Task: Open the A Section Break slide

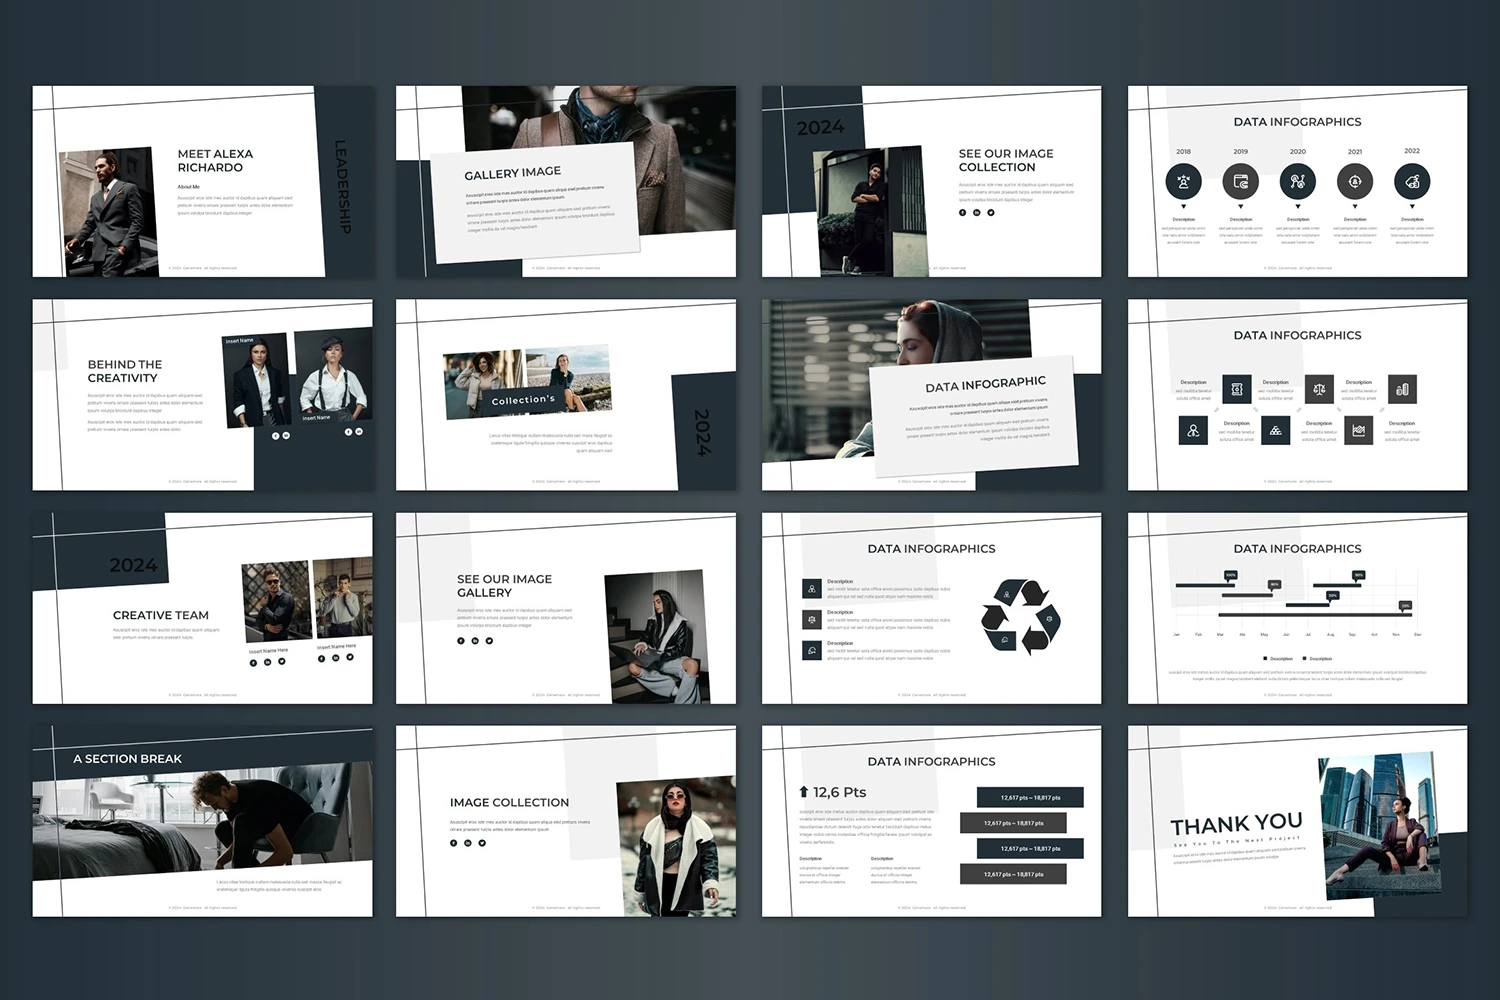Action: pyautogui.click(x=203, y=820)
